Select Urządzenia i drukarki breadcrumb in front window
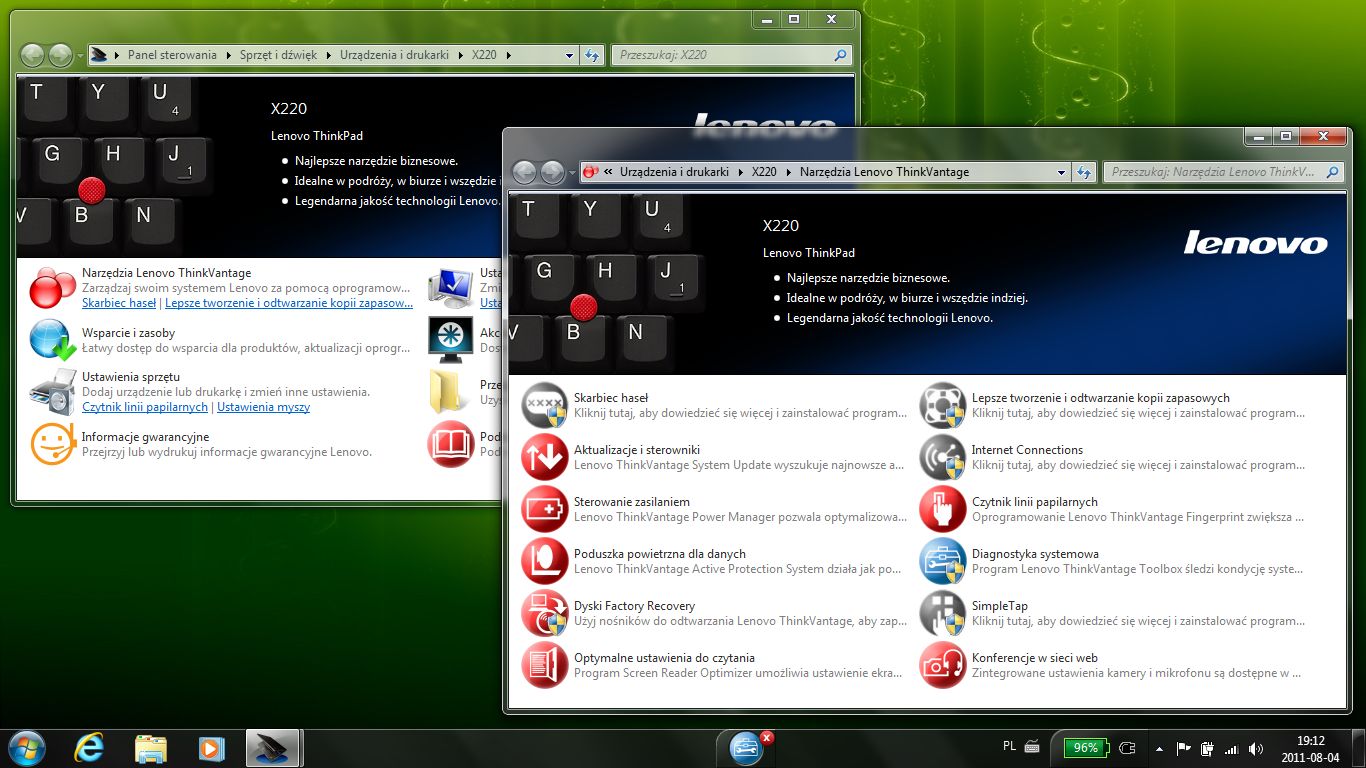The height and width of the screenshot is (768, 1366). pos(674,172)
